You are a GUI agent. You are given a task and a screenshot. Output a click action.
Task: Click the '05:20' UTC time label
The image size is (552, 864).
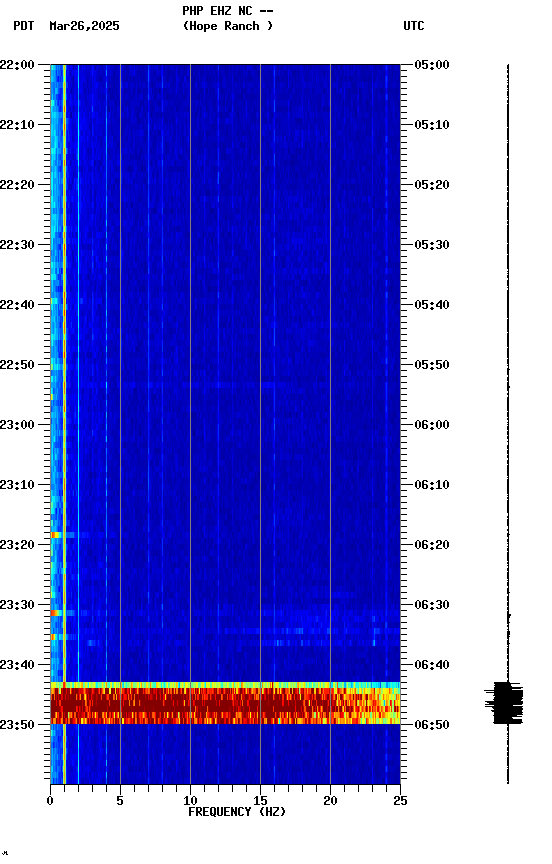click(x=432, y=185)
